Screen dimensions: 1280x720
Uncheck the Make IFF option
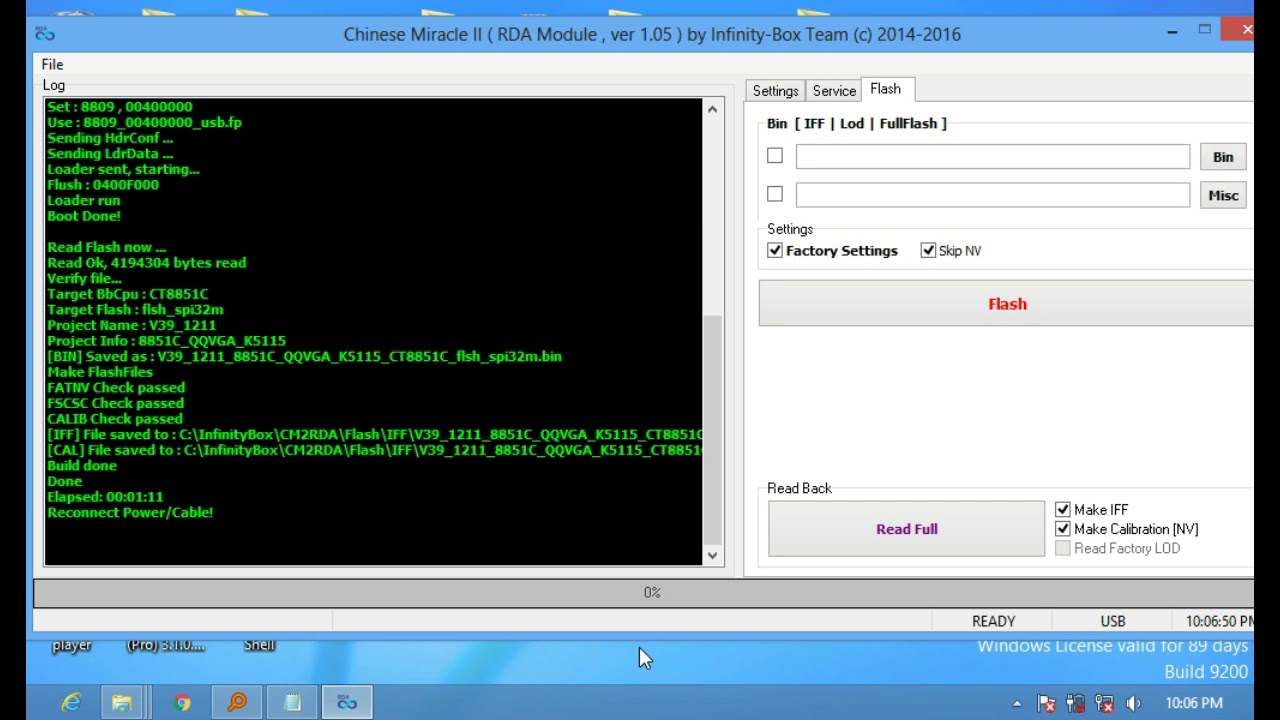pyautogui.click(x=1063, y=510)
